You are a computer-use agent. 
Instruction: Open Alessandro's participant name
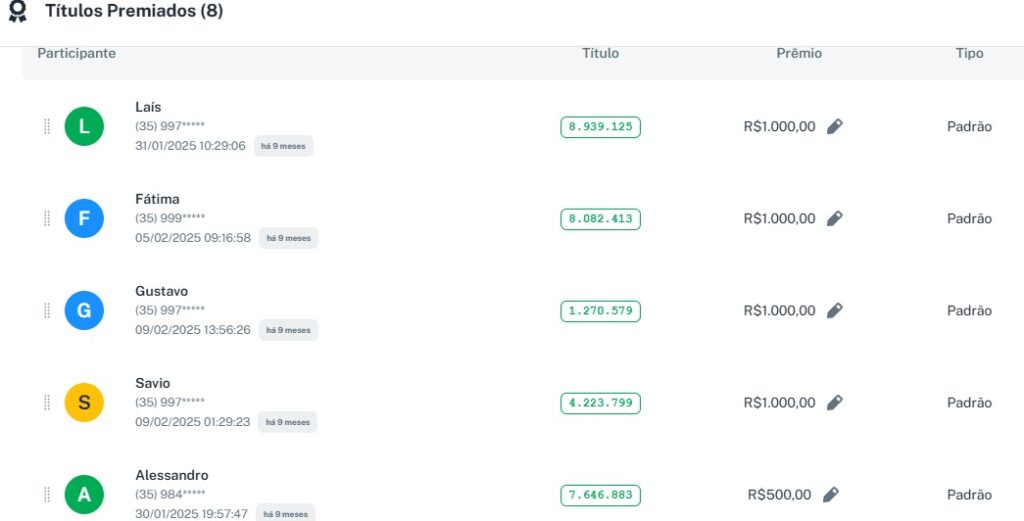point(172,475)
